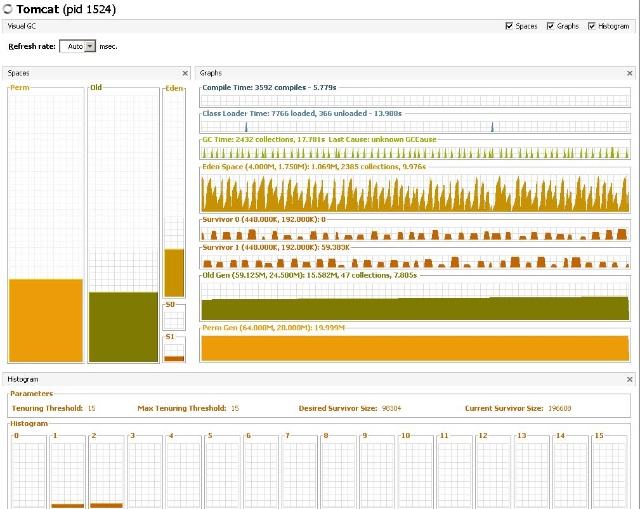Click the Survivor 0 graph
The width and height of the screenshot is (640, 509).
coord(415,233)
